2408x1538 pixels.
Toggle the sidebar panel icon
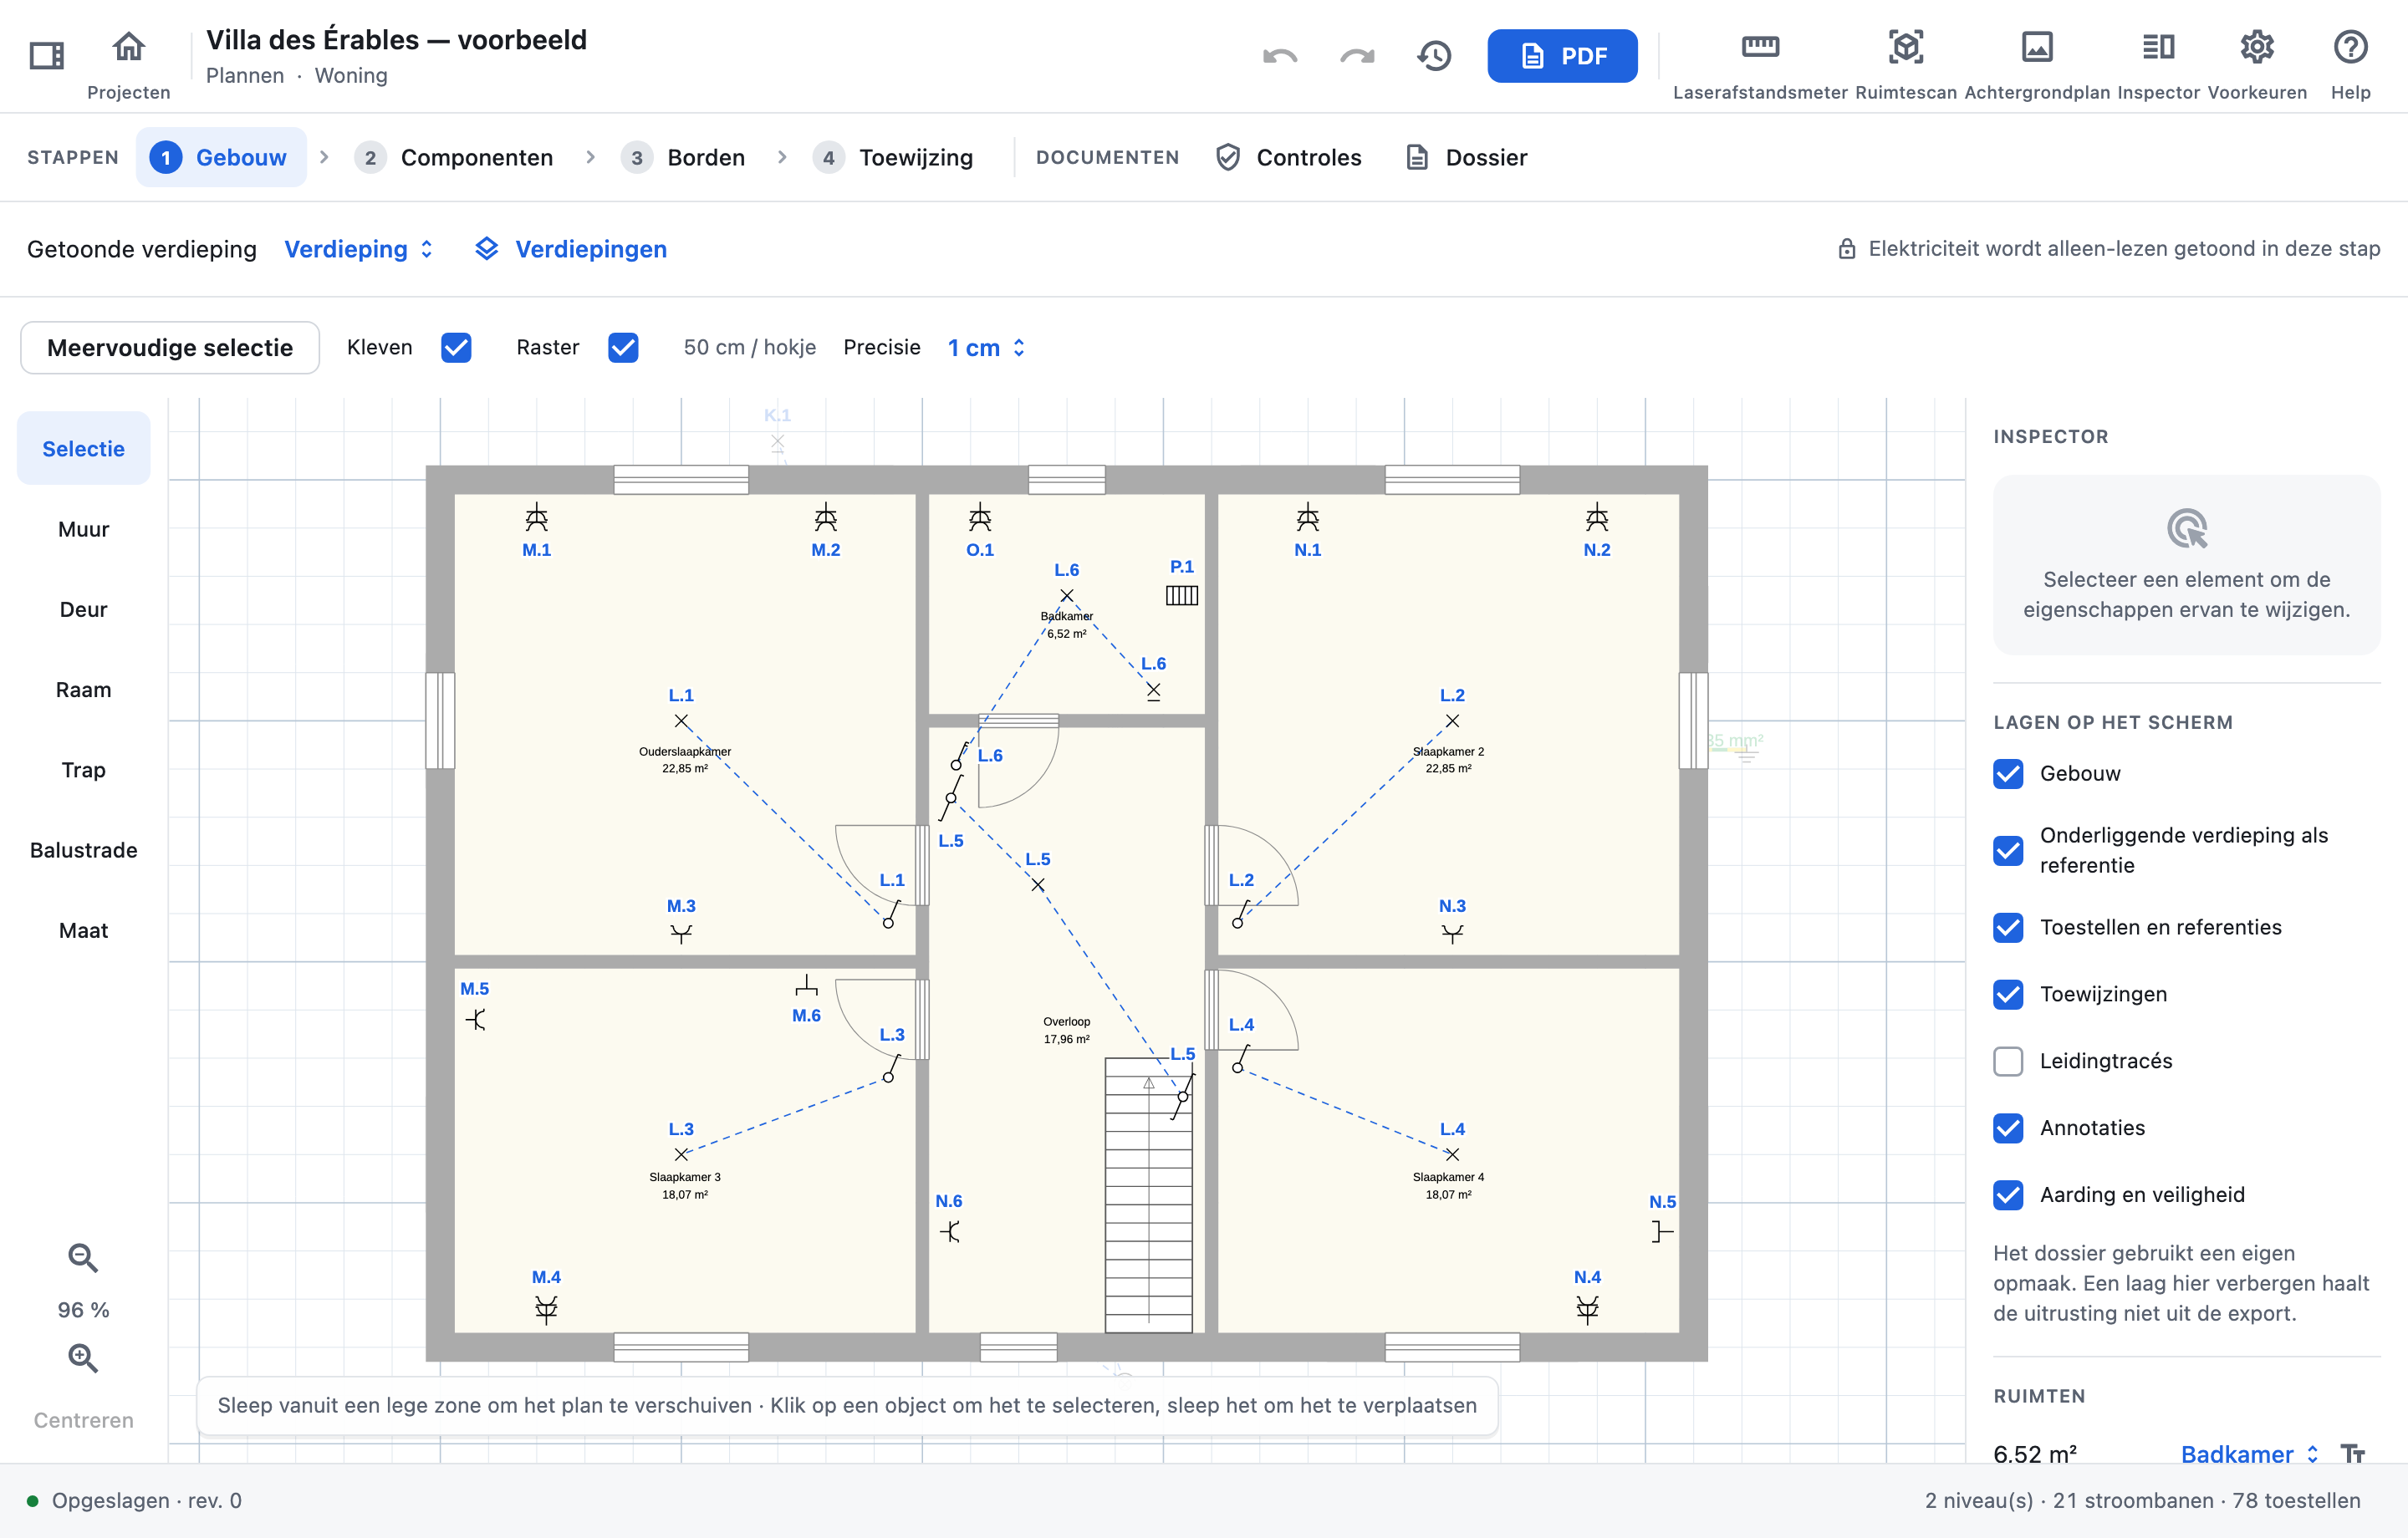pyautogui.click(x=47, y=55)
